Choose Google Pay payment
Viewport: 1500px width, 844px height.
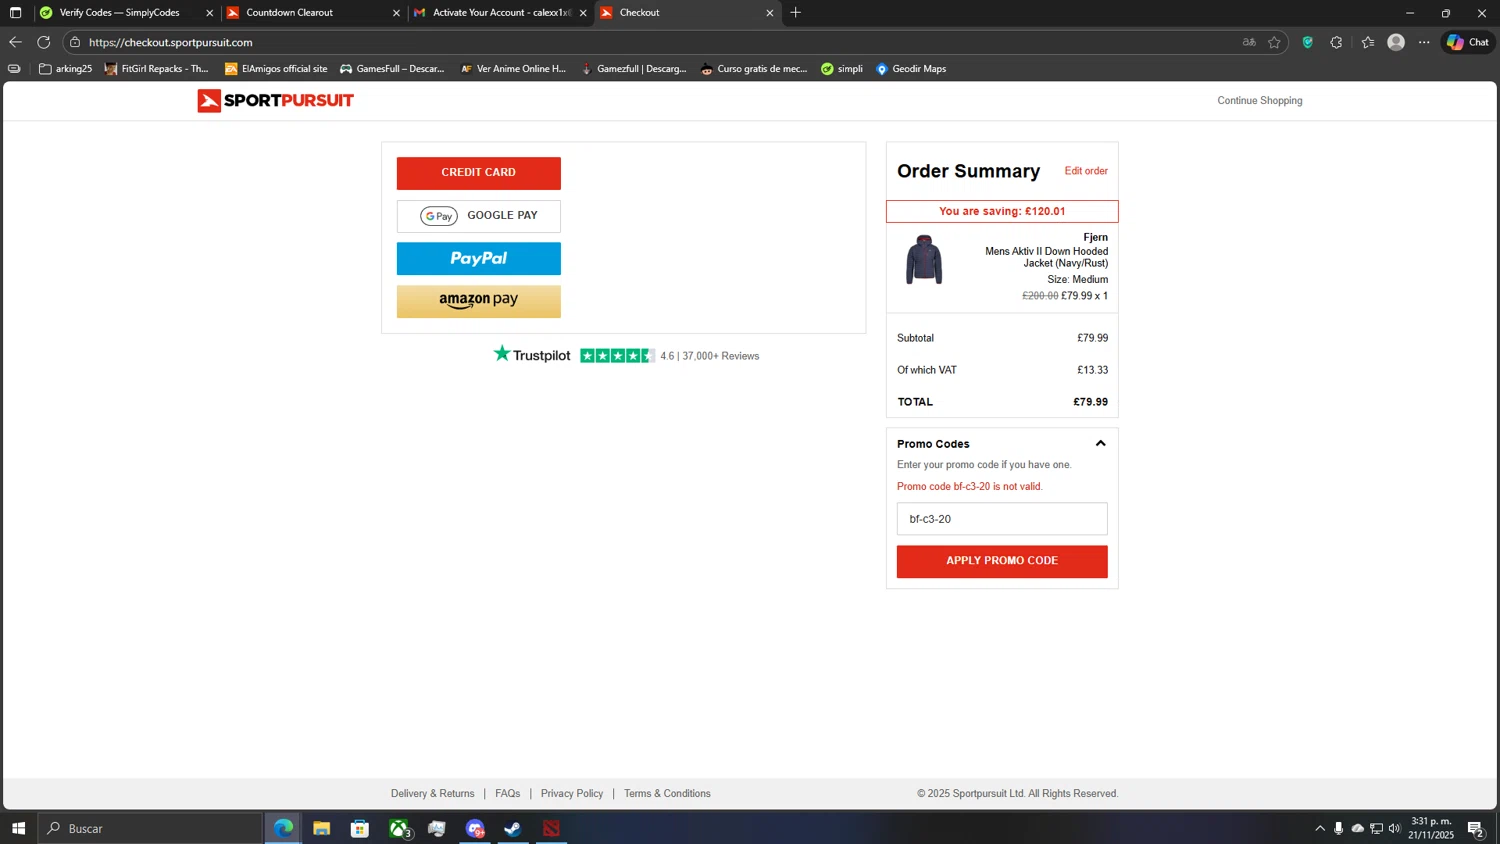[479, 216]
